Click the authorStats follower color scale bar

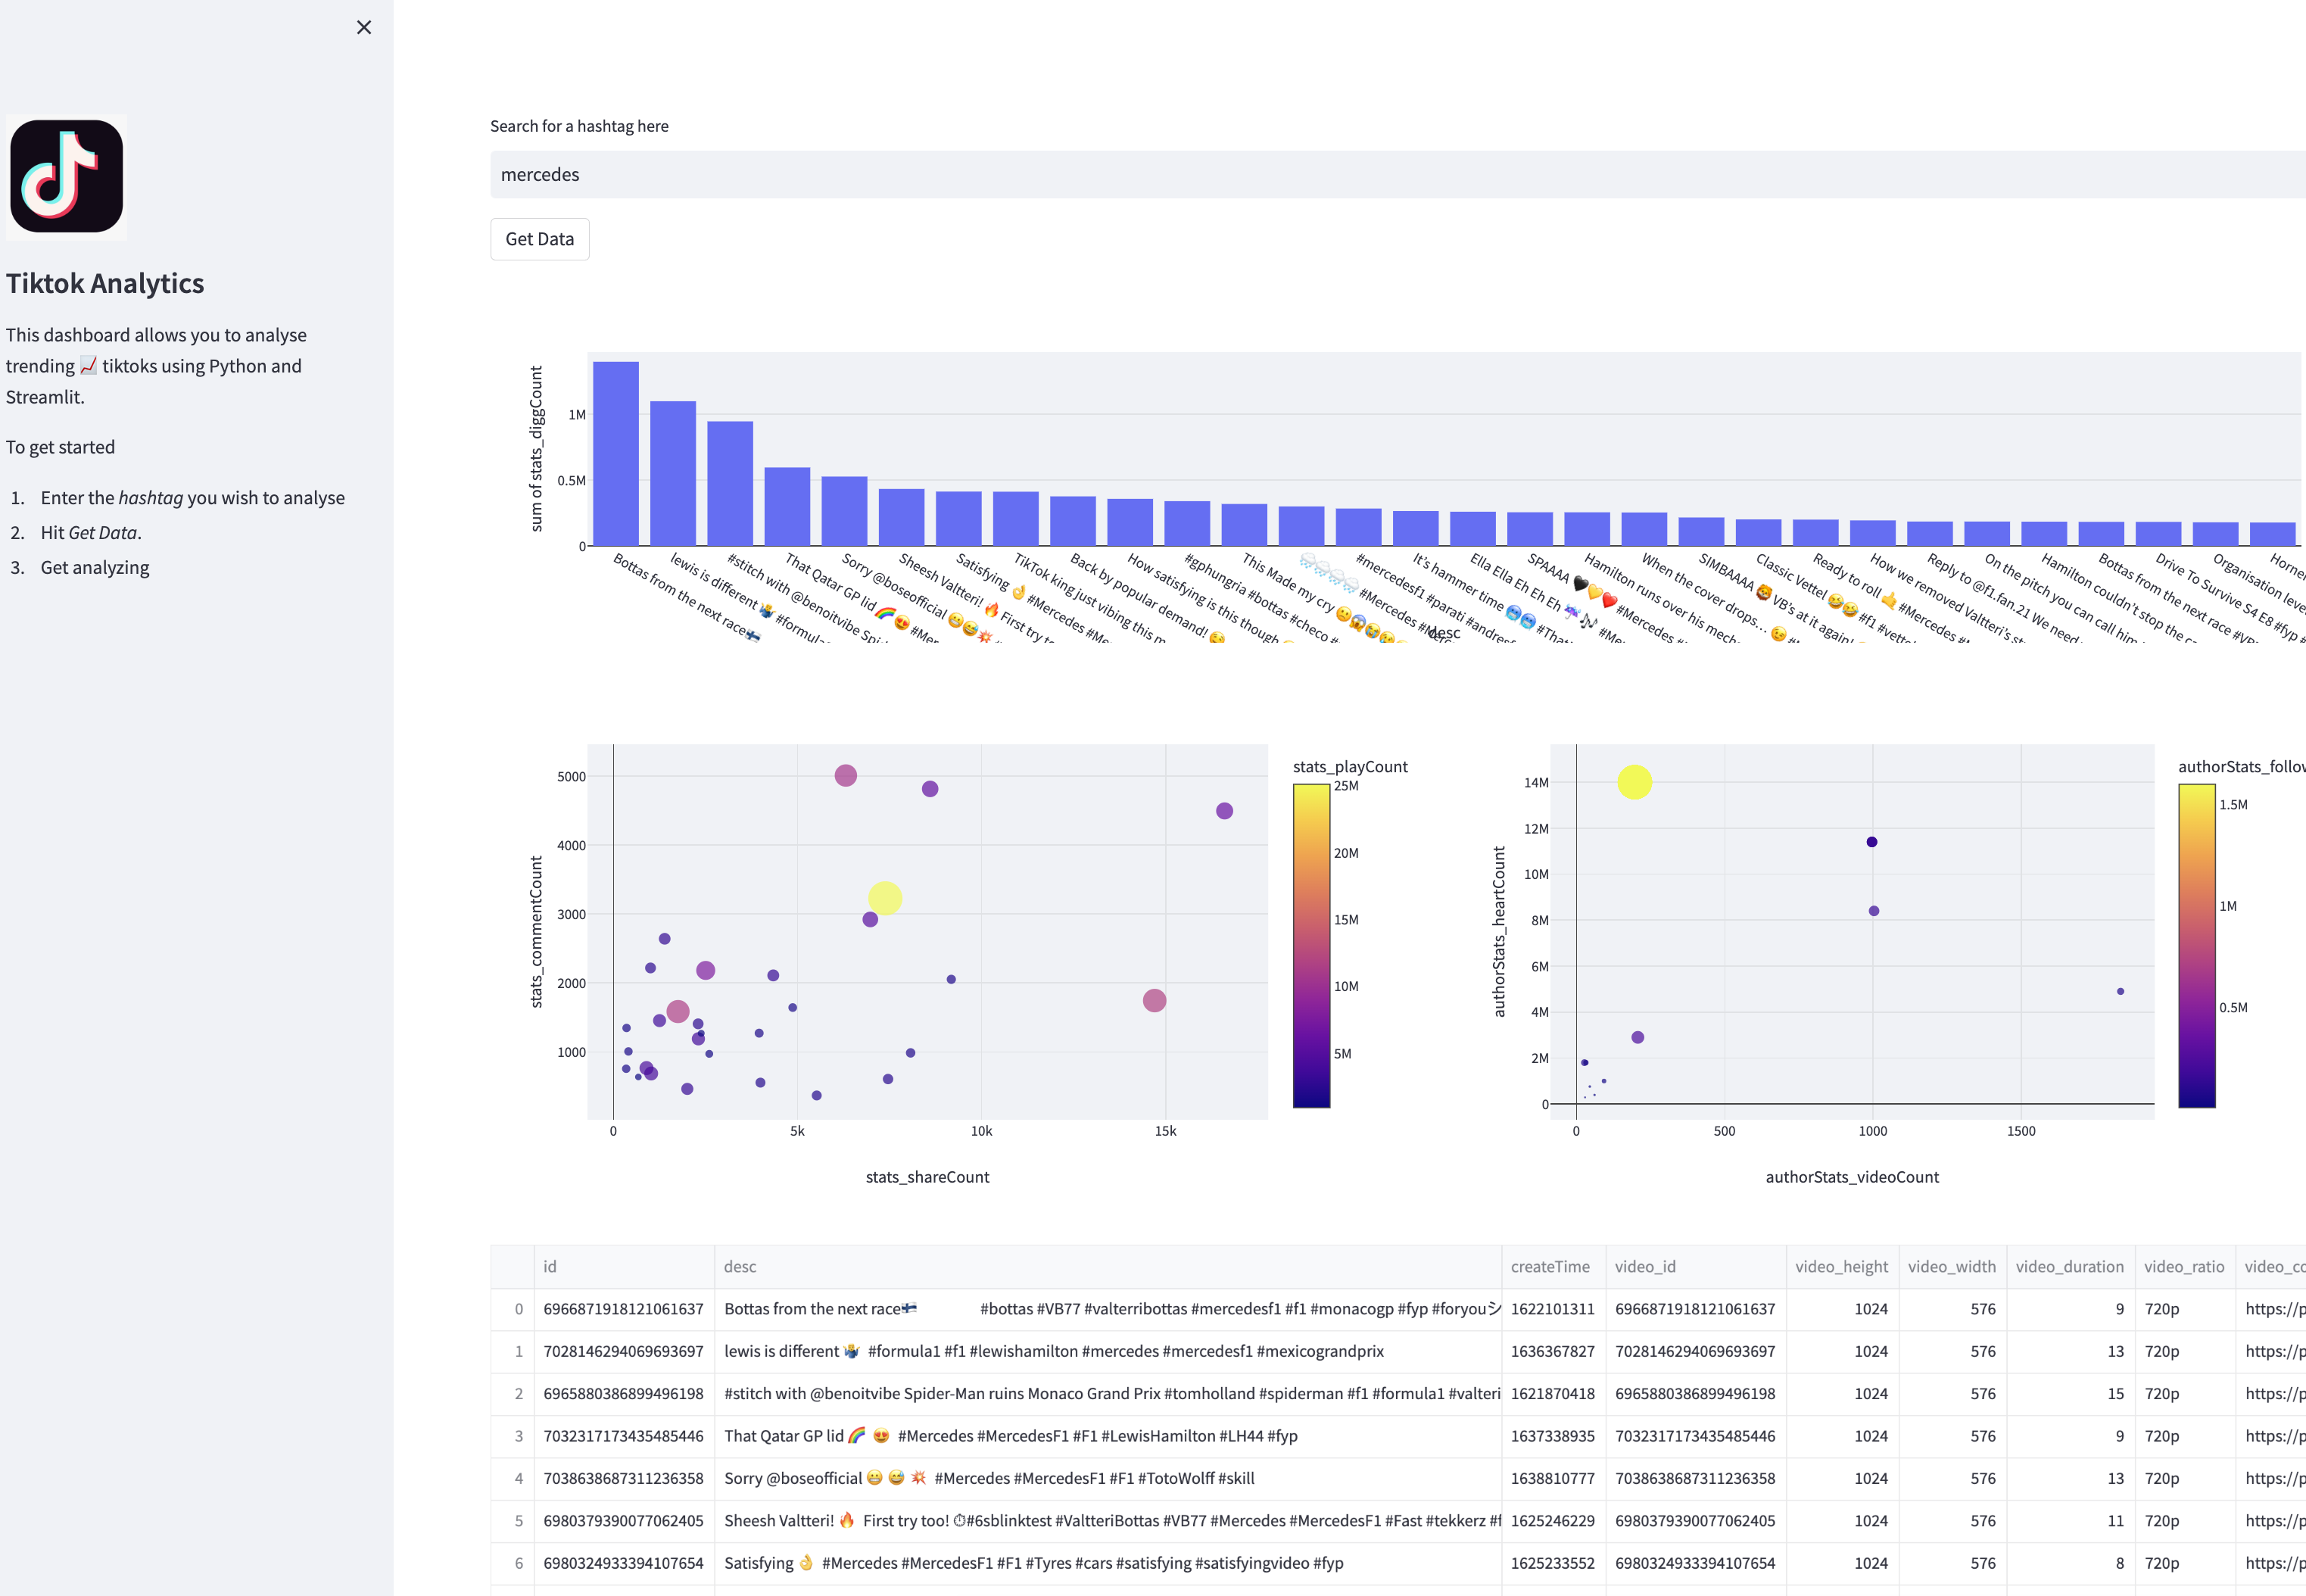click(2197, 946)
